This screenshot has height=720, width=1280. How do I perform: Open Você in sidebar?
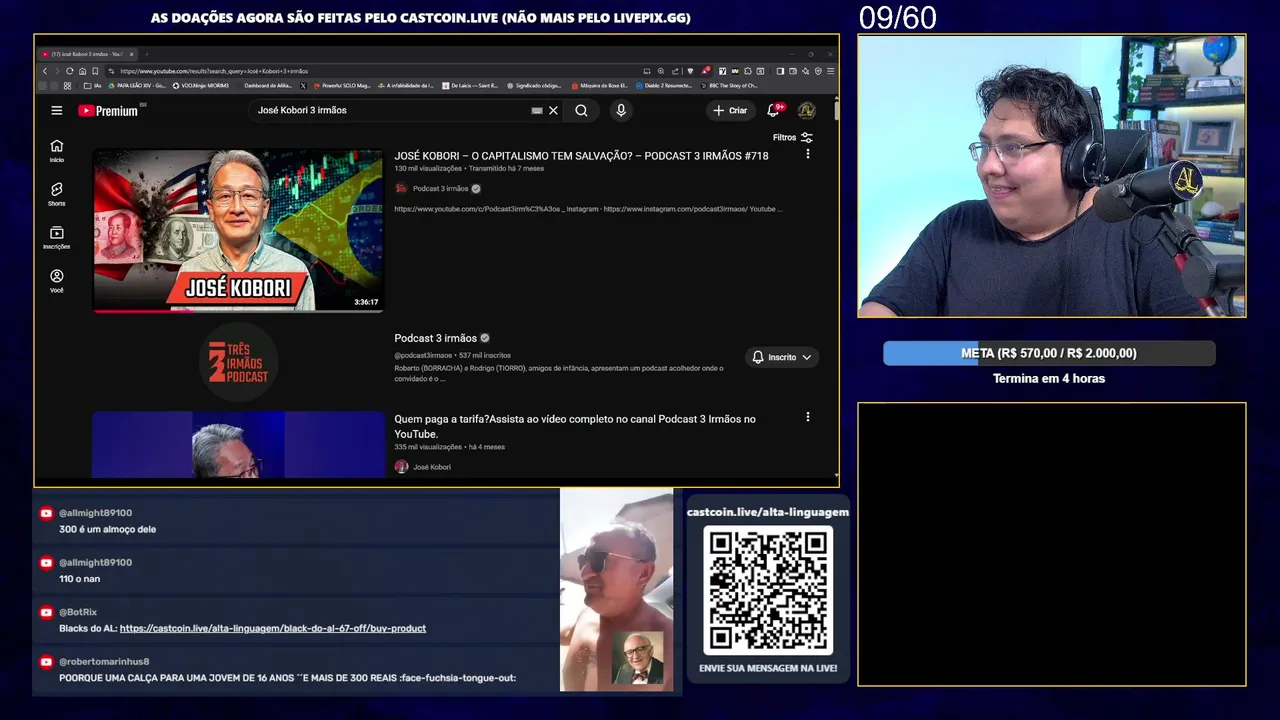(x=57, y=281)
